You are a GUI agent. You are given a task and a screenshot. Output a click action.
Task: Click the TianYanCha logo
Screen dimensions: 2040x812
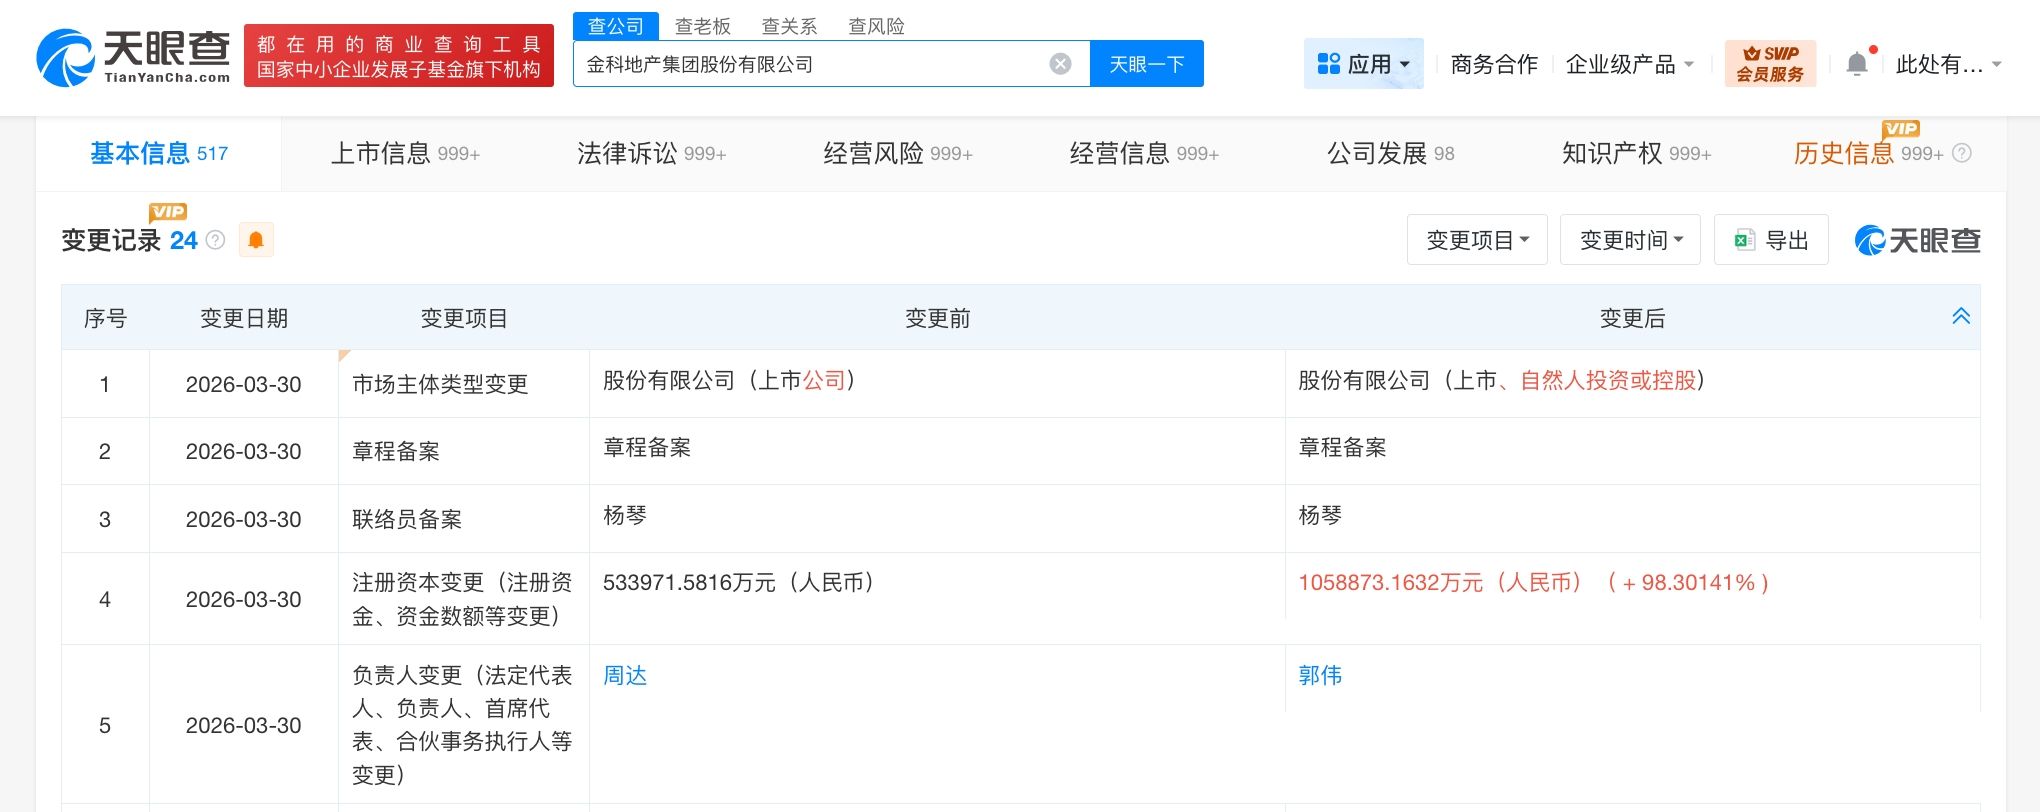(133, 57)
